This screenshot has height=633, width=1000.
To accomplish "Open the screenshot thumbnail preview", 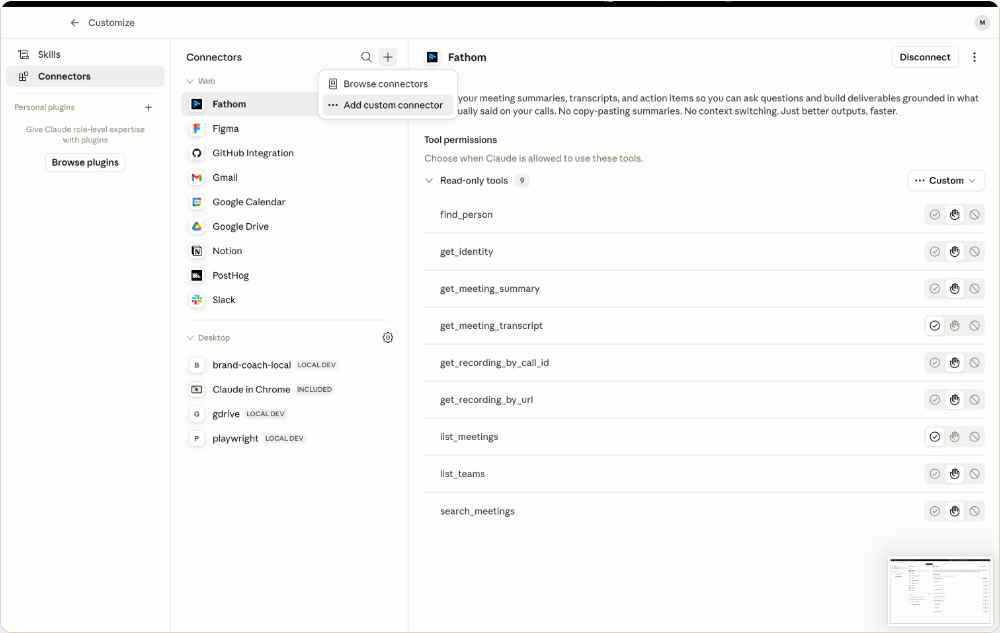I will (x=941, y=591).
